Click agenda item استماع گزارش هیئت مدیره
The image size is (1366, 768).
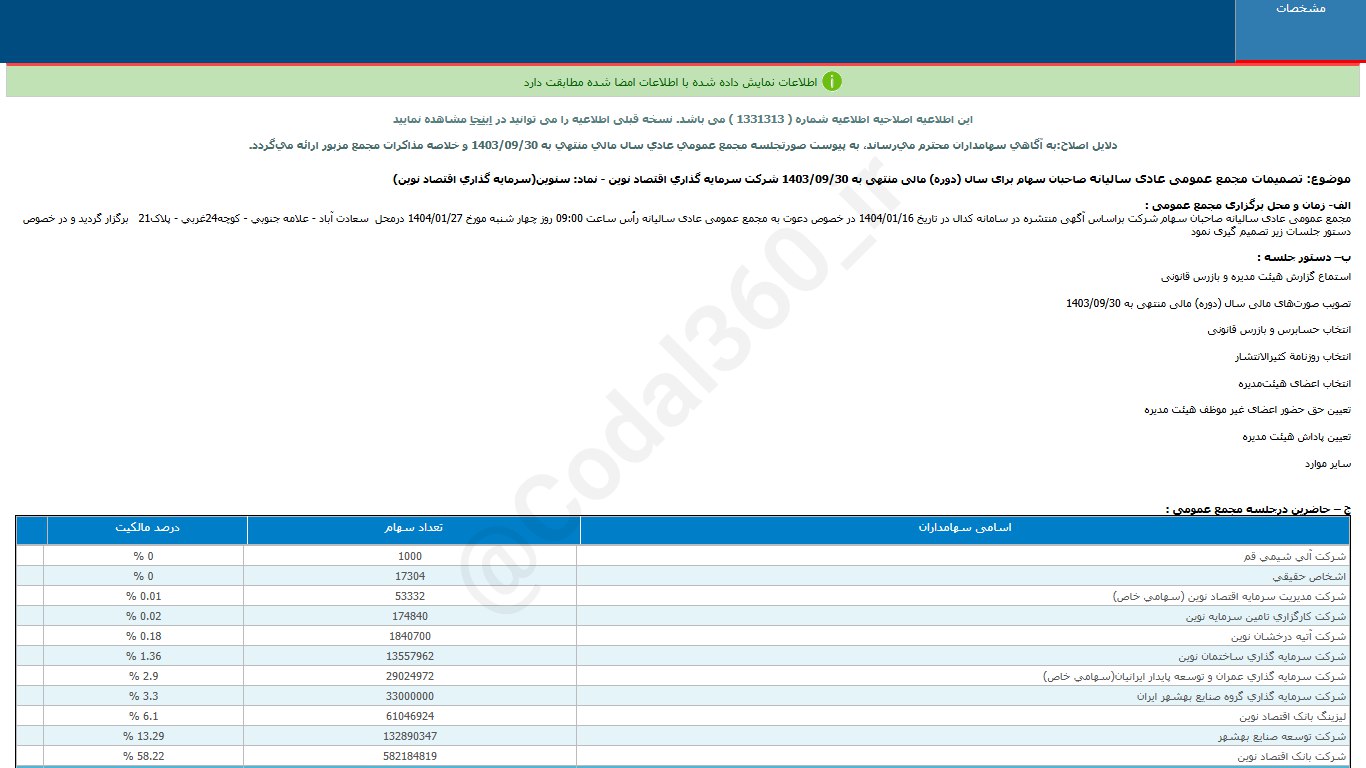coord(1256,276)
